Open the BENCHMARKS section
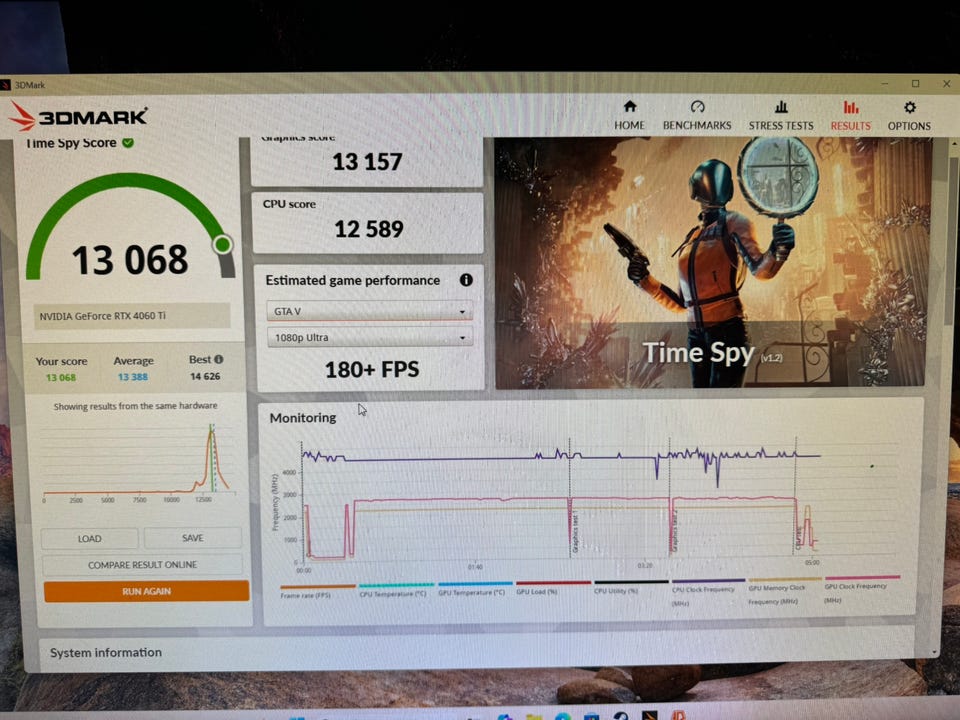Screen dimensions: 960x720 coord(697,116)
